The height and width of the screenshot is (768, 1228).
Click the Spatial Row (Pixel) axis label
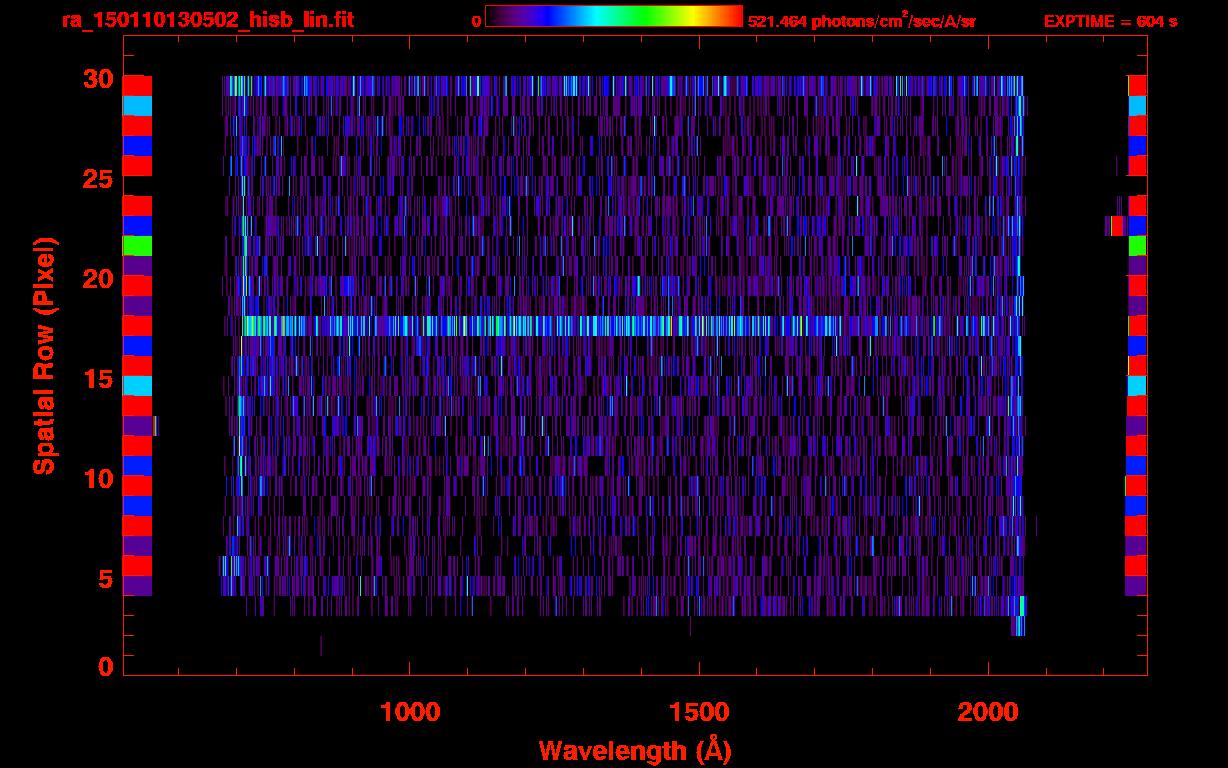pos(44,355)
